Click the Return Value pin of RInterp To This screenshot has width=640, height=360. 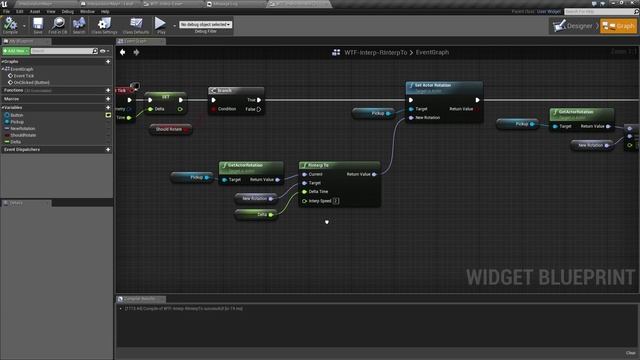[x=374, y=174]
